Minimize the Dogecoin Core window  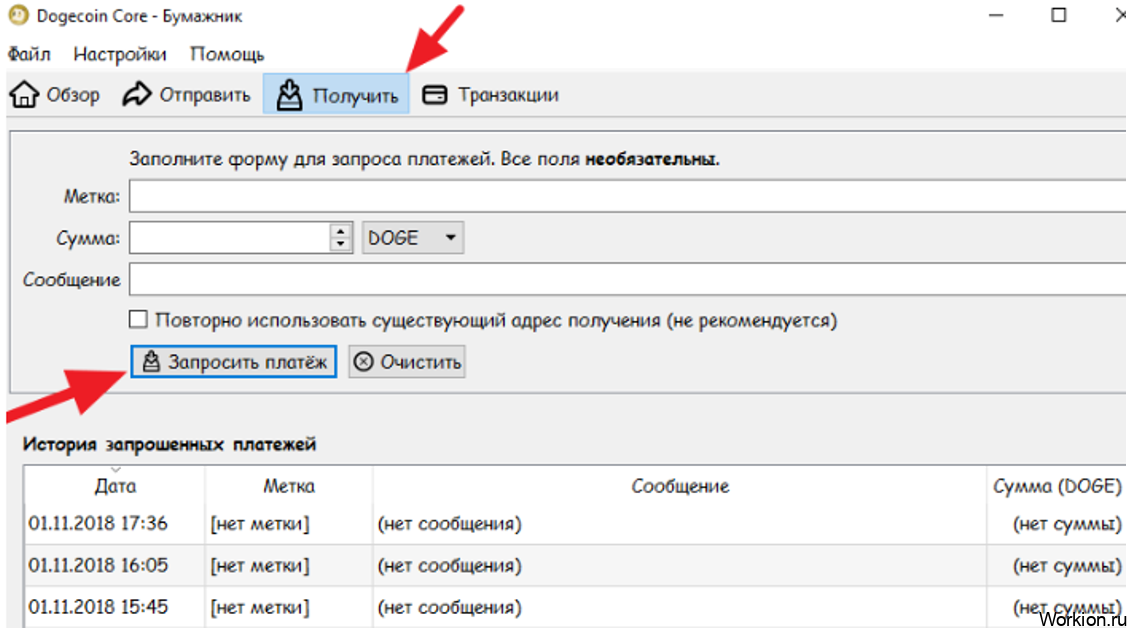point(996,15)
